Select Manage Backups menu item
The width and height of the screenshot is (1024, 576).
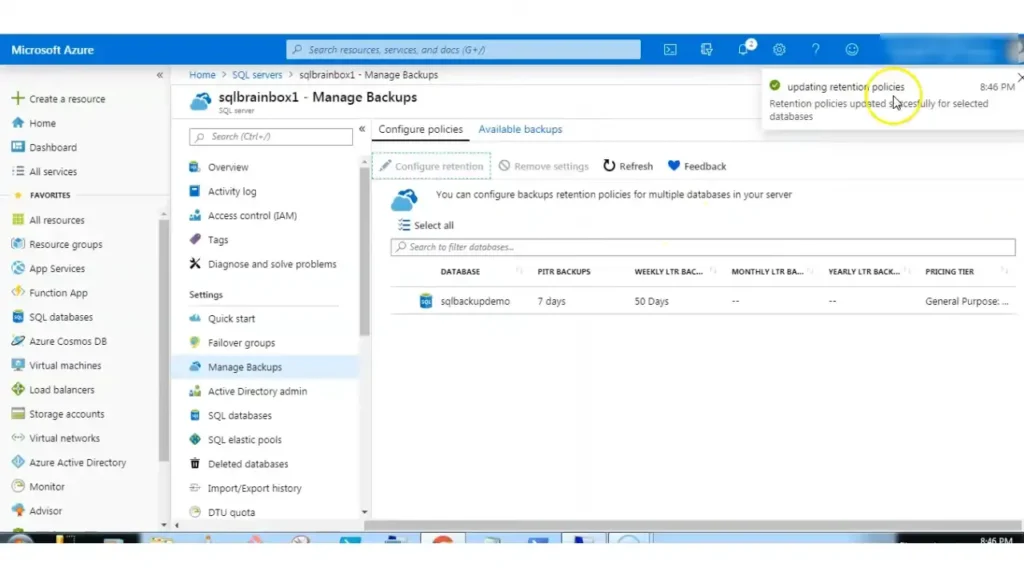click(x=264, y=367)
